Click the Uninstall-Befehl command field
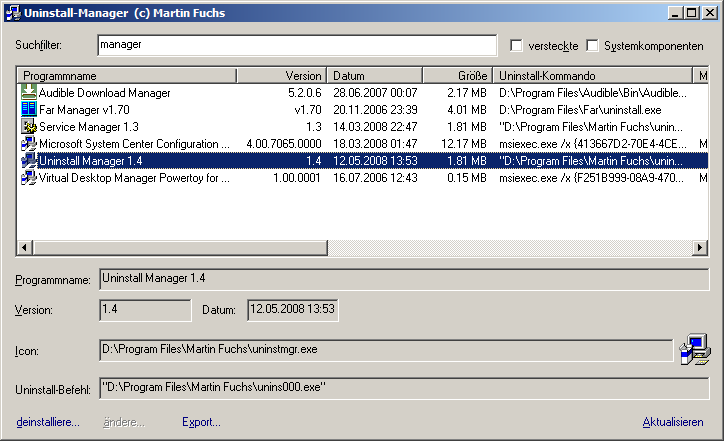This screenshot has height=441, width=724. point(404,388)
